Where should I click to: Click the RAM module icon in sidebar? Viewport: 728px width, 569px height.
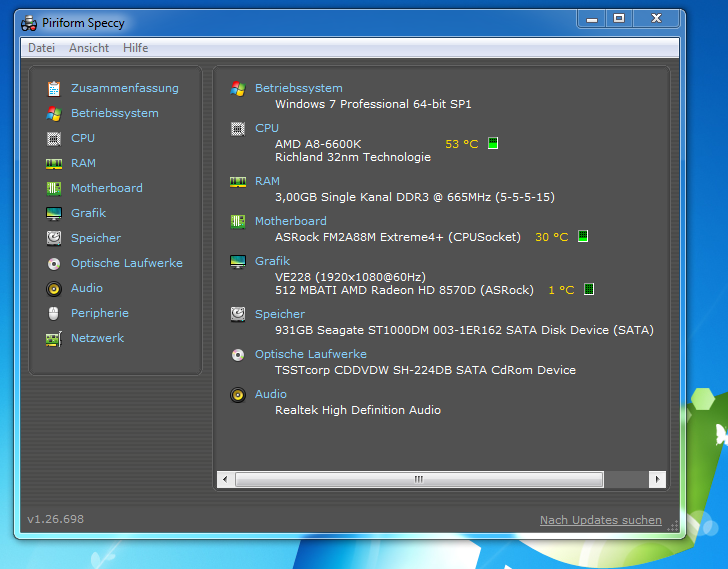tap(54, 163)
